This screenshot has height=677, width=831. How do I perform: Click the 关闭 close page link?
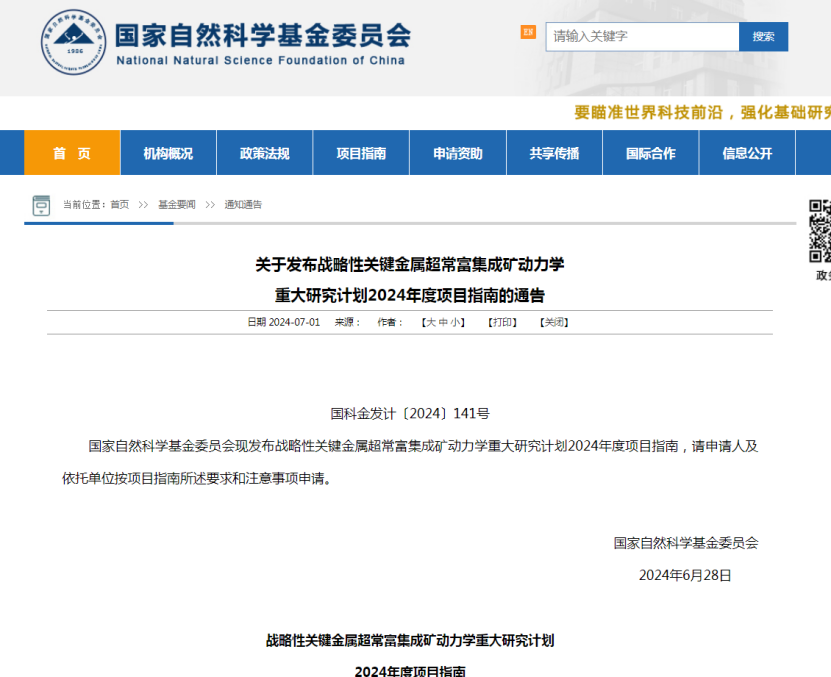click(554, 322)
